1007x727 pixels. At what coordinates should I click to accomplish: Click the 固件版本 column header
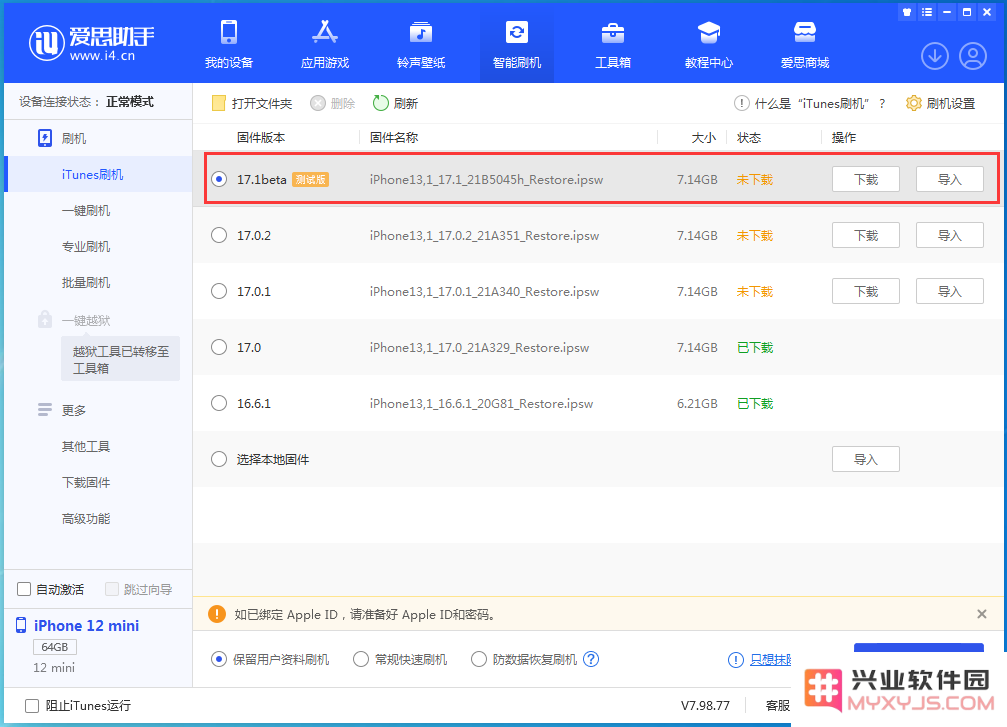261,137
